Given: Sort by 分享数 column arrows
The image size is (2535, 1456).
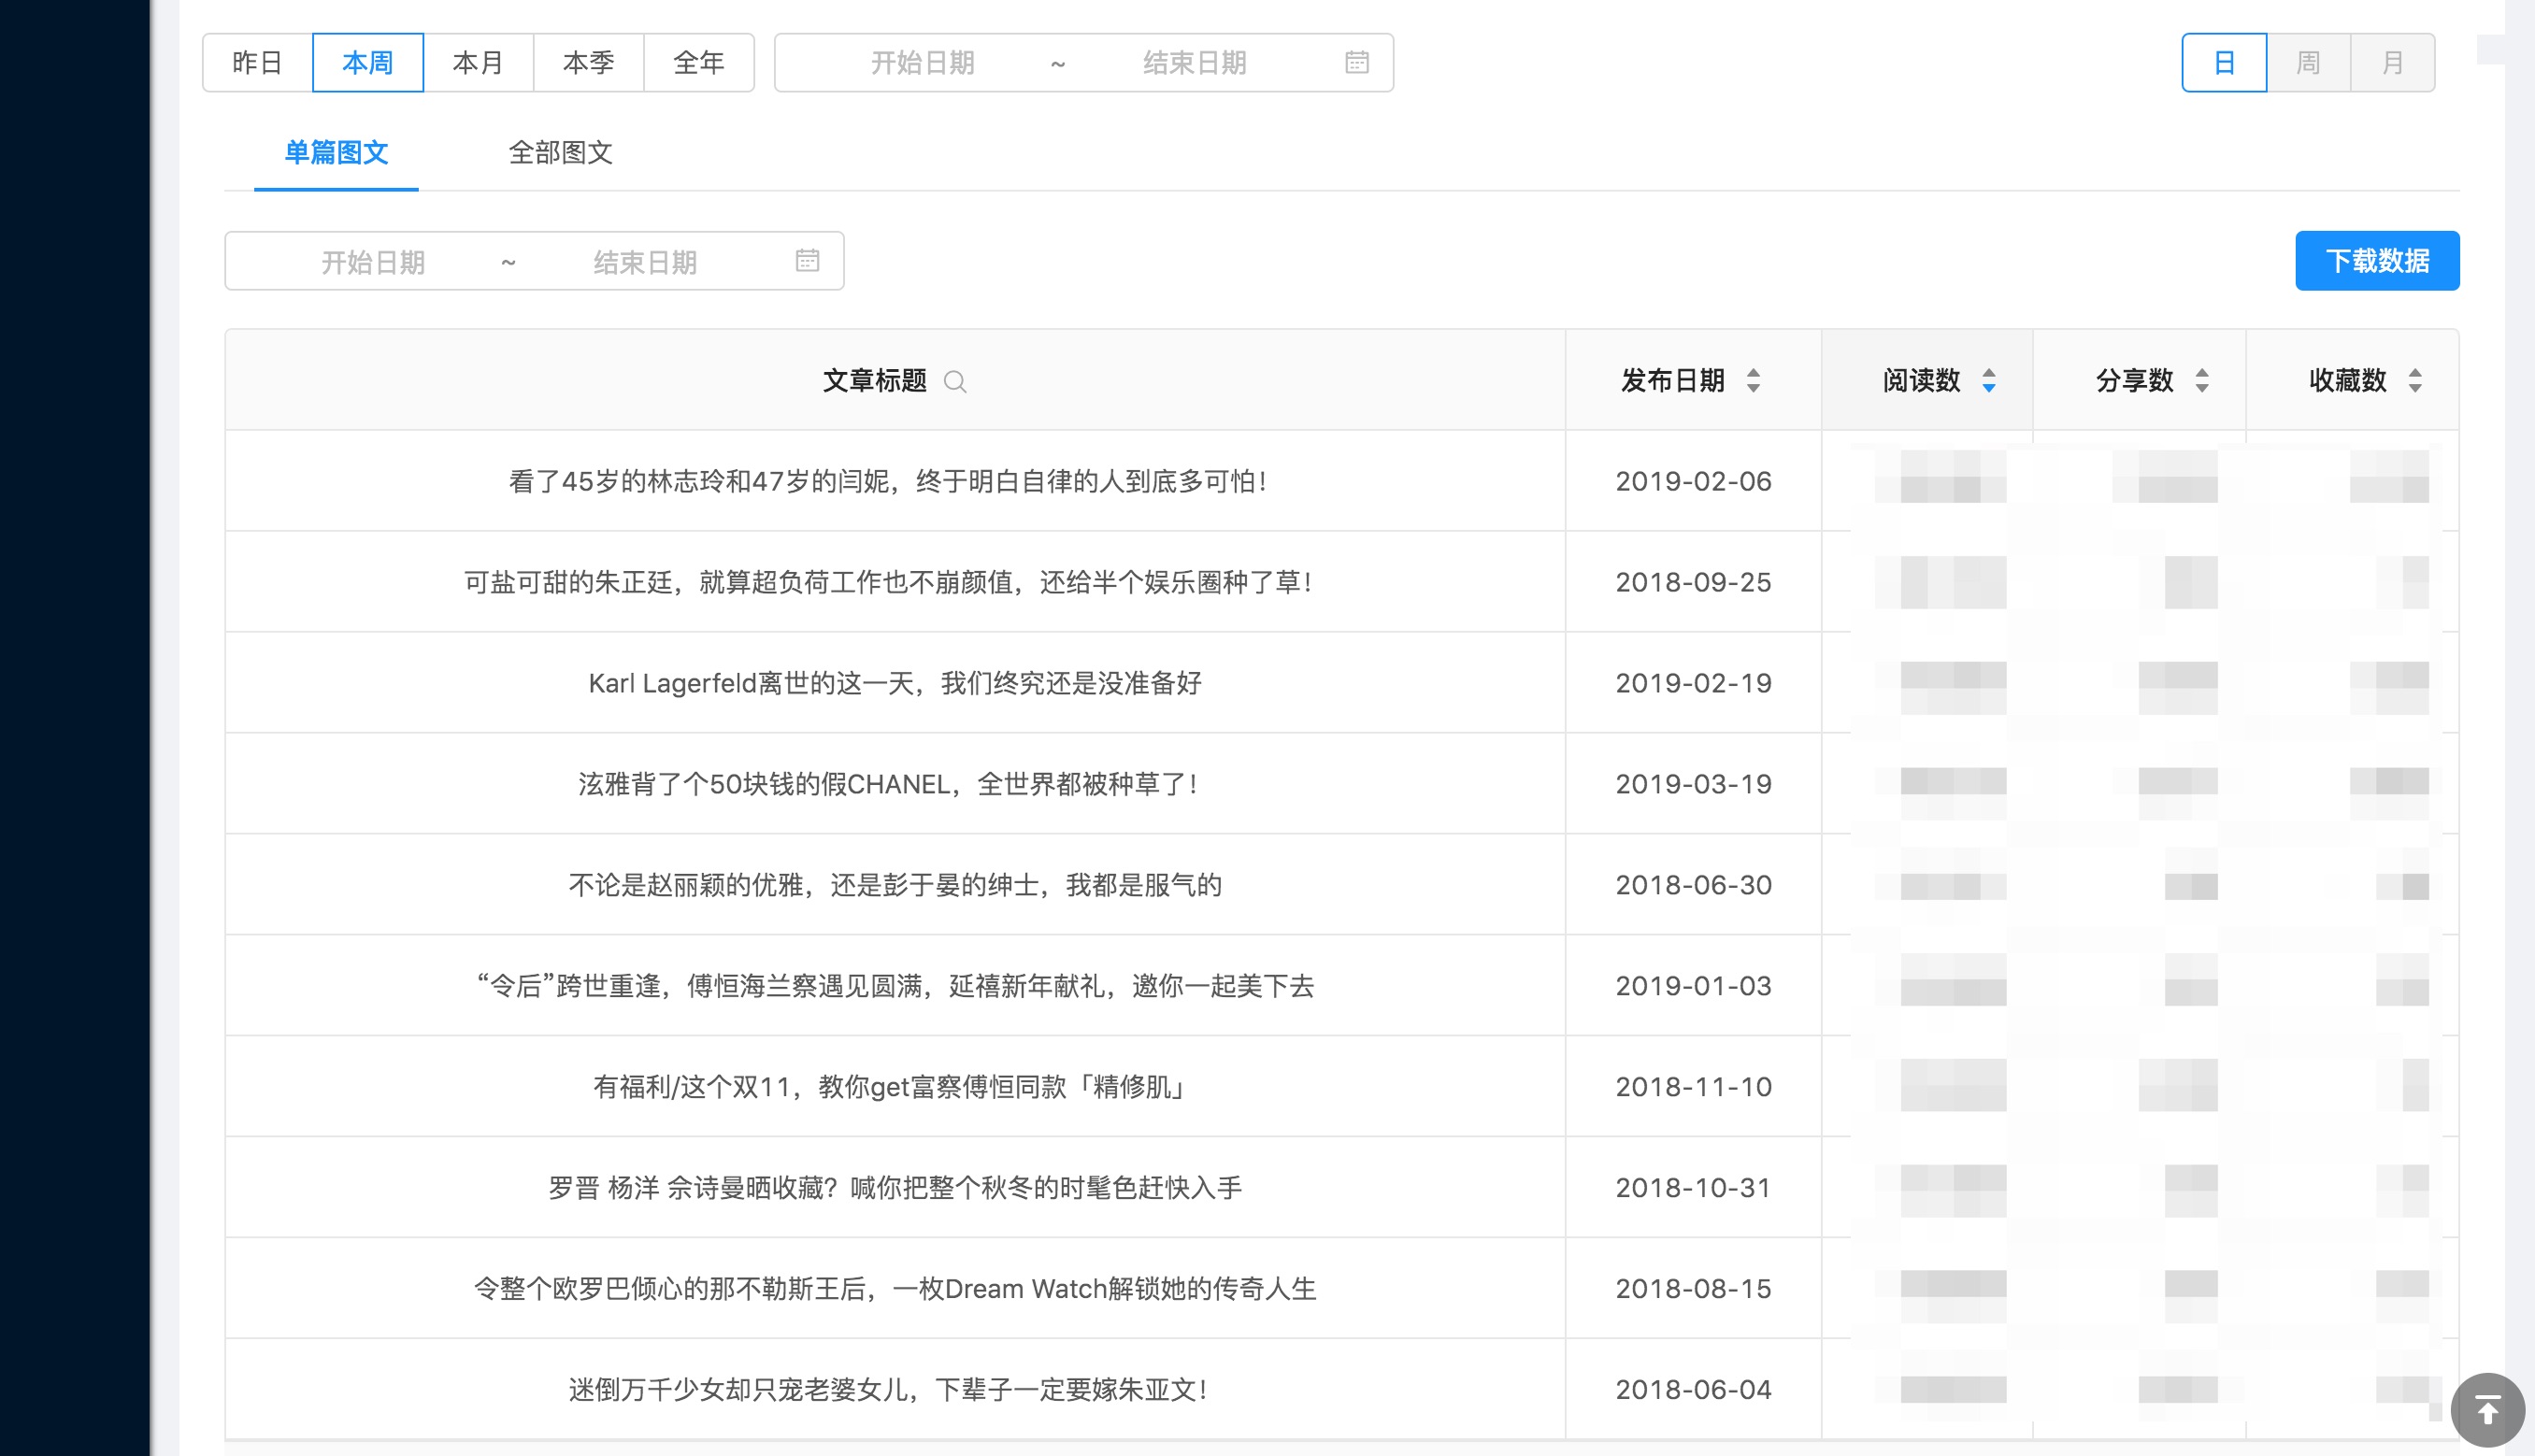Looking at the screenshot, I should coord(2201,381).
